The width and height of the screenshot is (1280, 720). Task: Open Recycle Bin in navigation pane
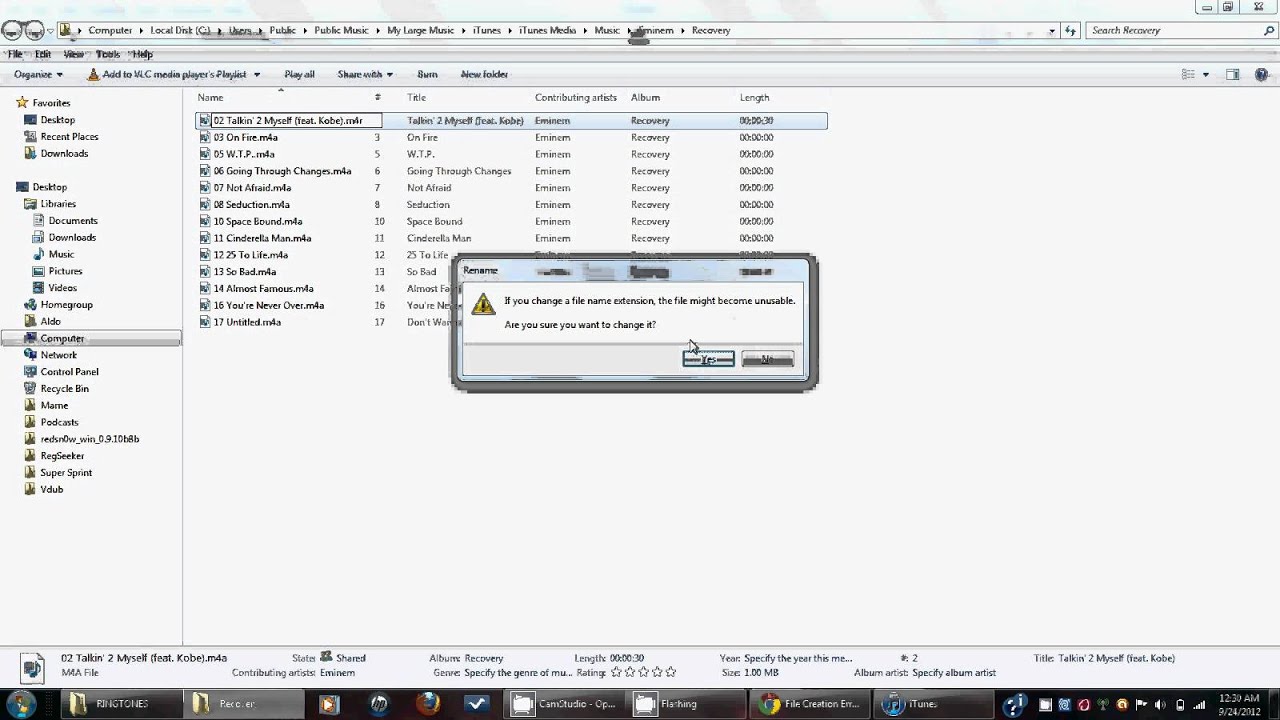point(64,389)
